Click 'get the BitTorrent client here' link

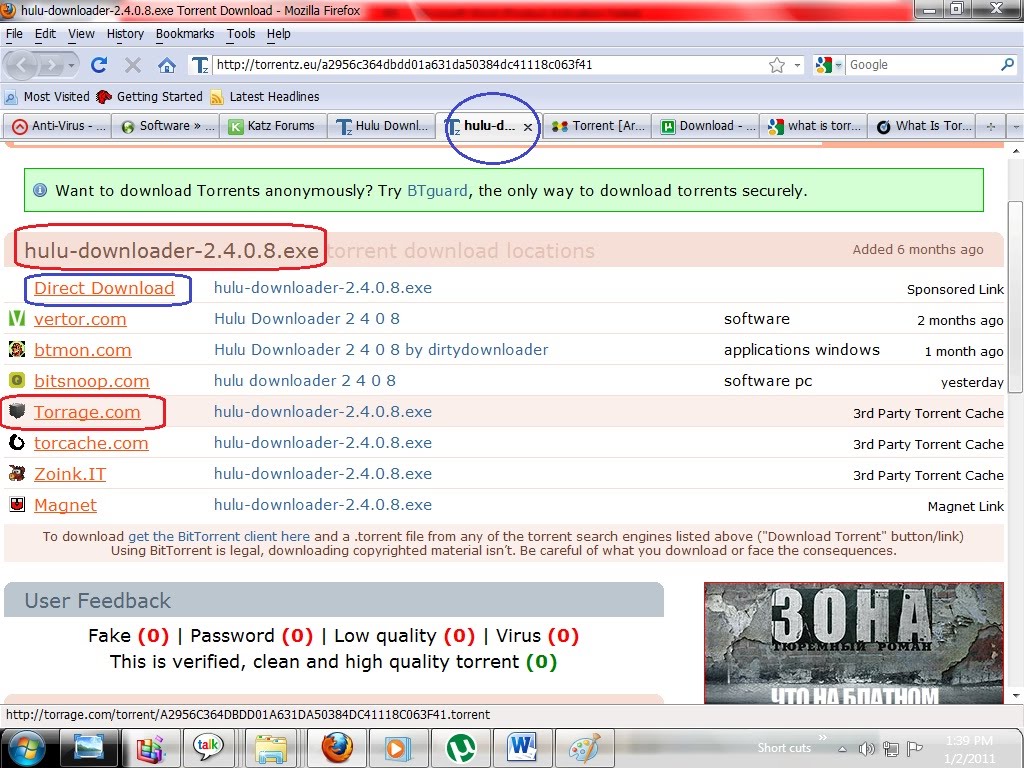tap(219, 536)
